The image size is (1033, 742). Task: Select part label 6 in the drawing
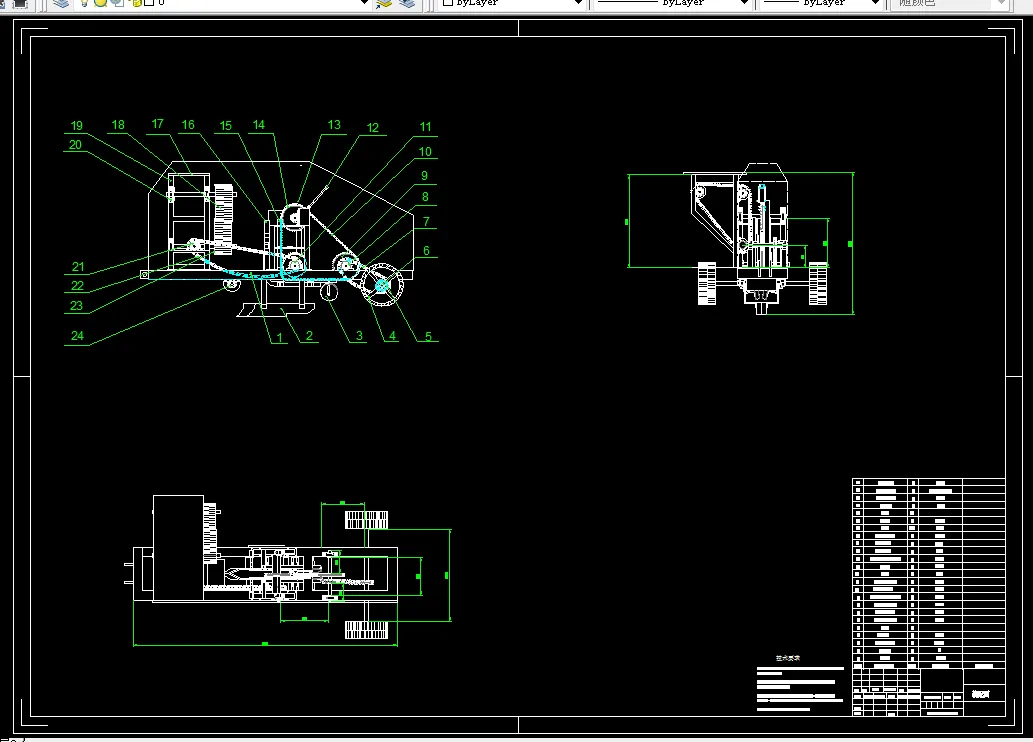pyautogui.click(x=426, y=250)
